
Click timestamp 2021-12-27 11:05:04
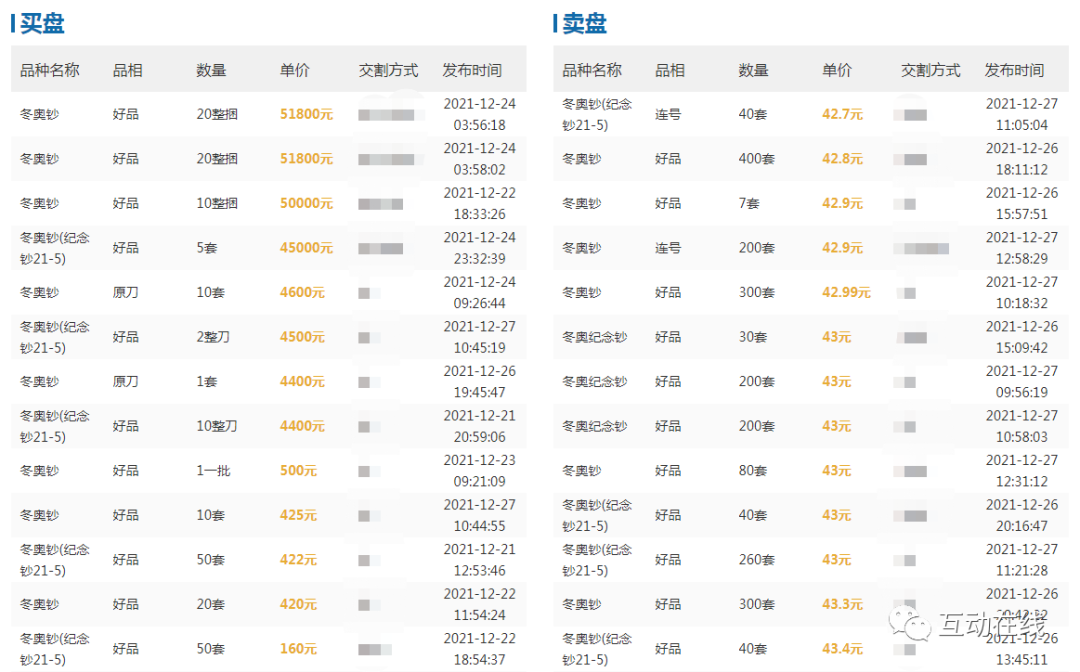1021,114
